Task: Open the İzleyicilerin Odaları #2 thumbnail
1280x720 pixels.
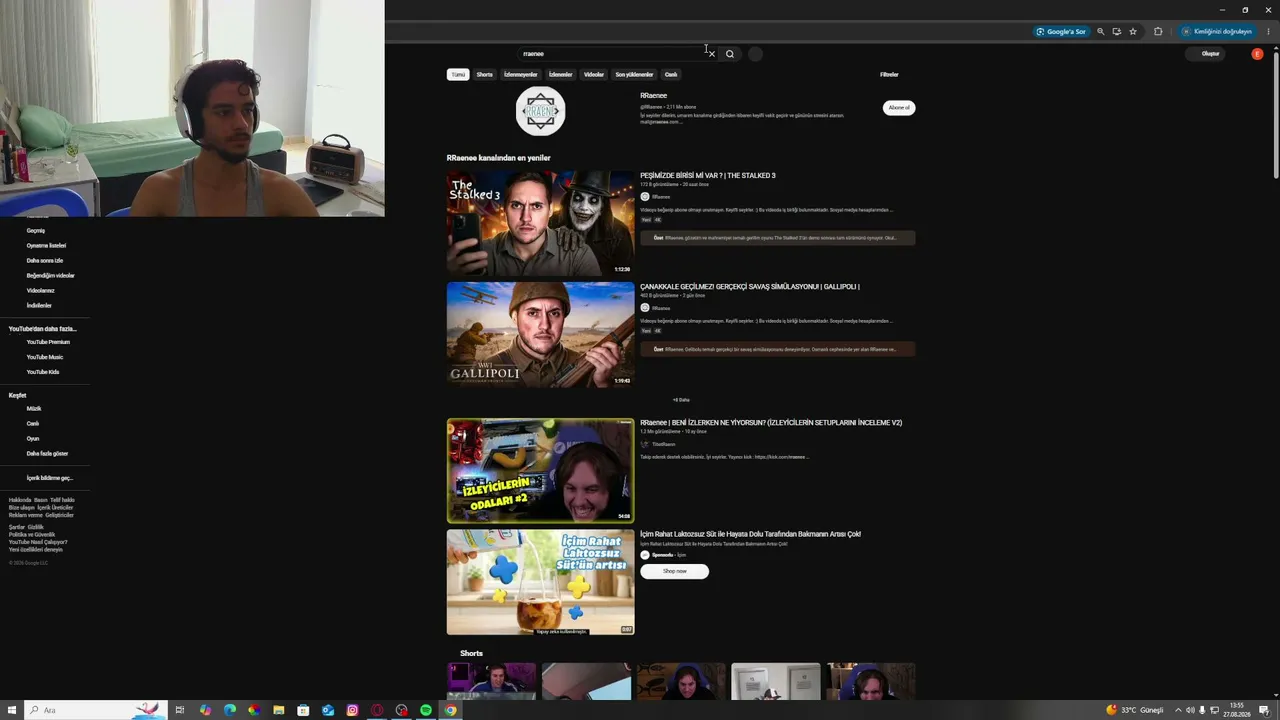Action: [541, 471]
